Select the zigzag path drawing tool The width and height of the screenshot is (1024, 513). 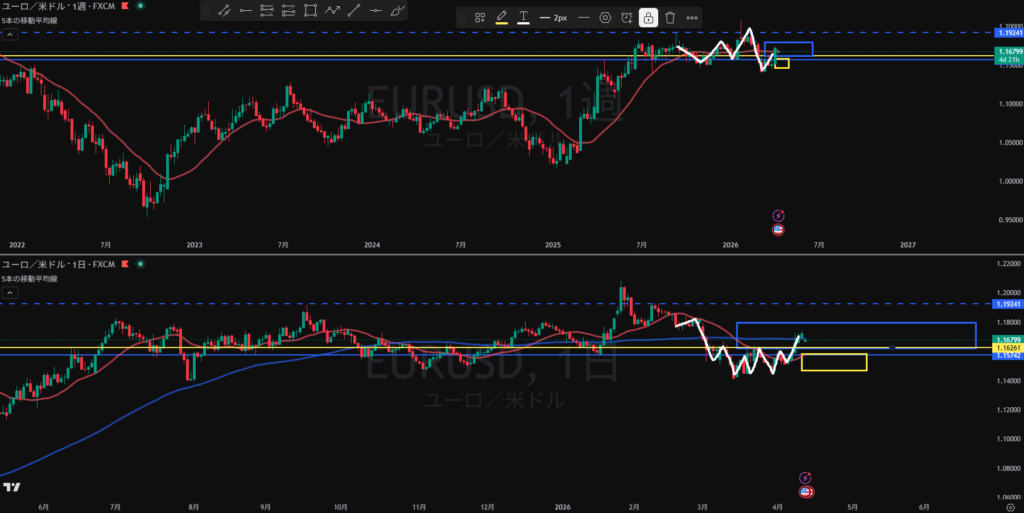(x=333, y=12)
